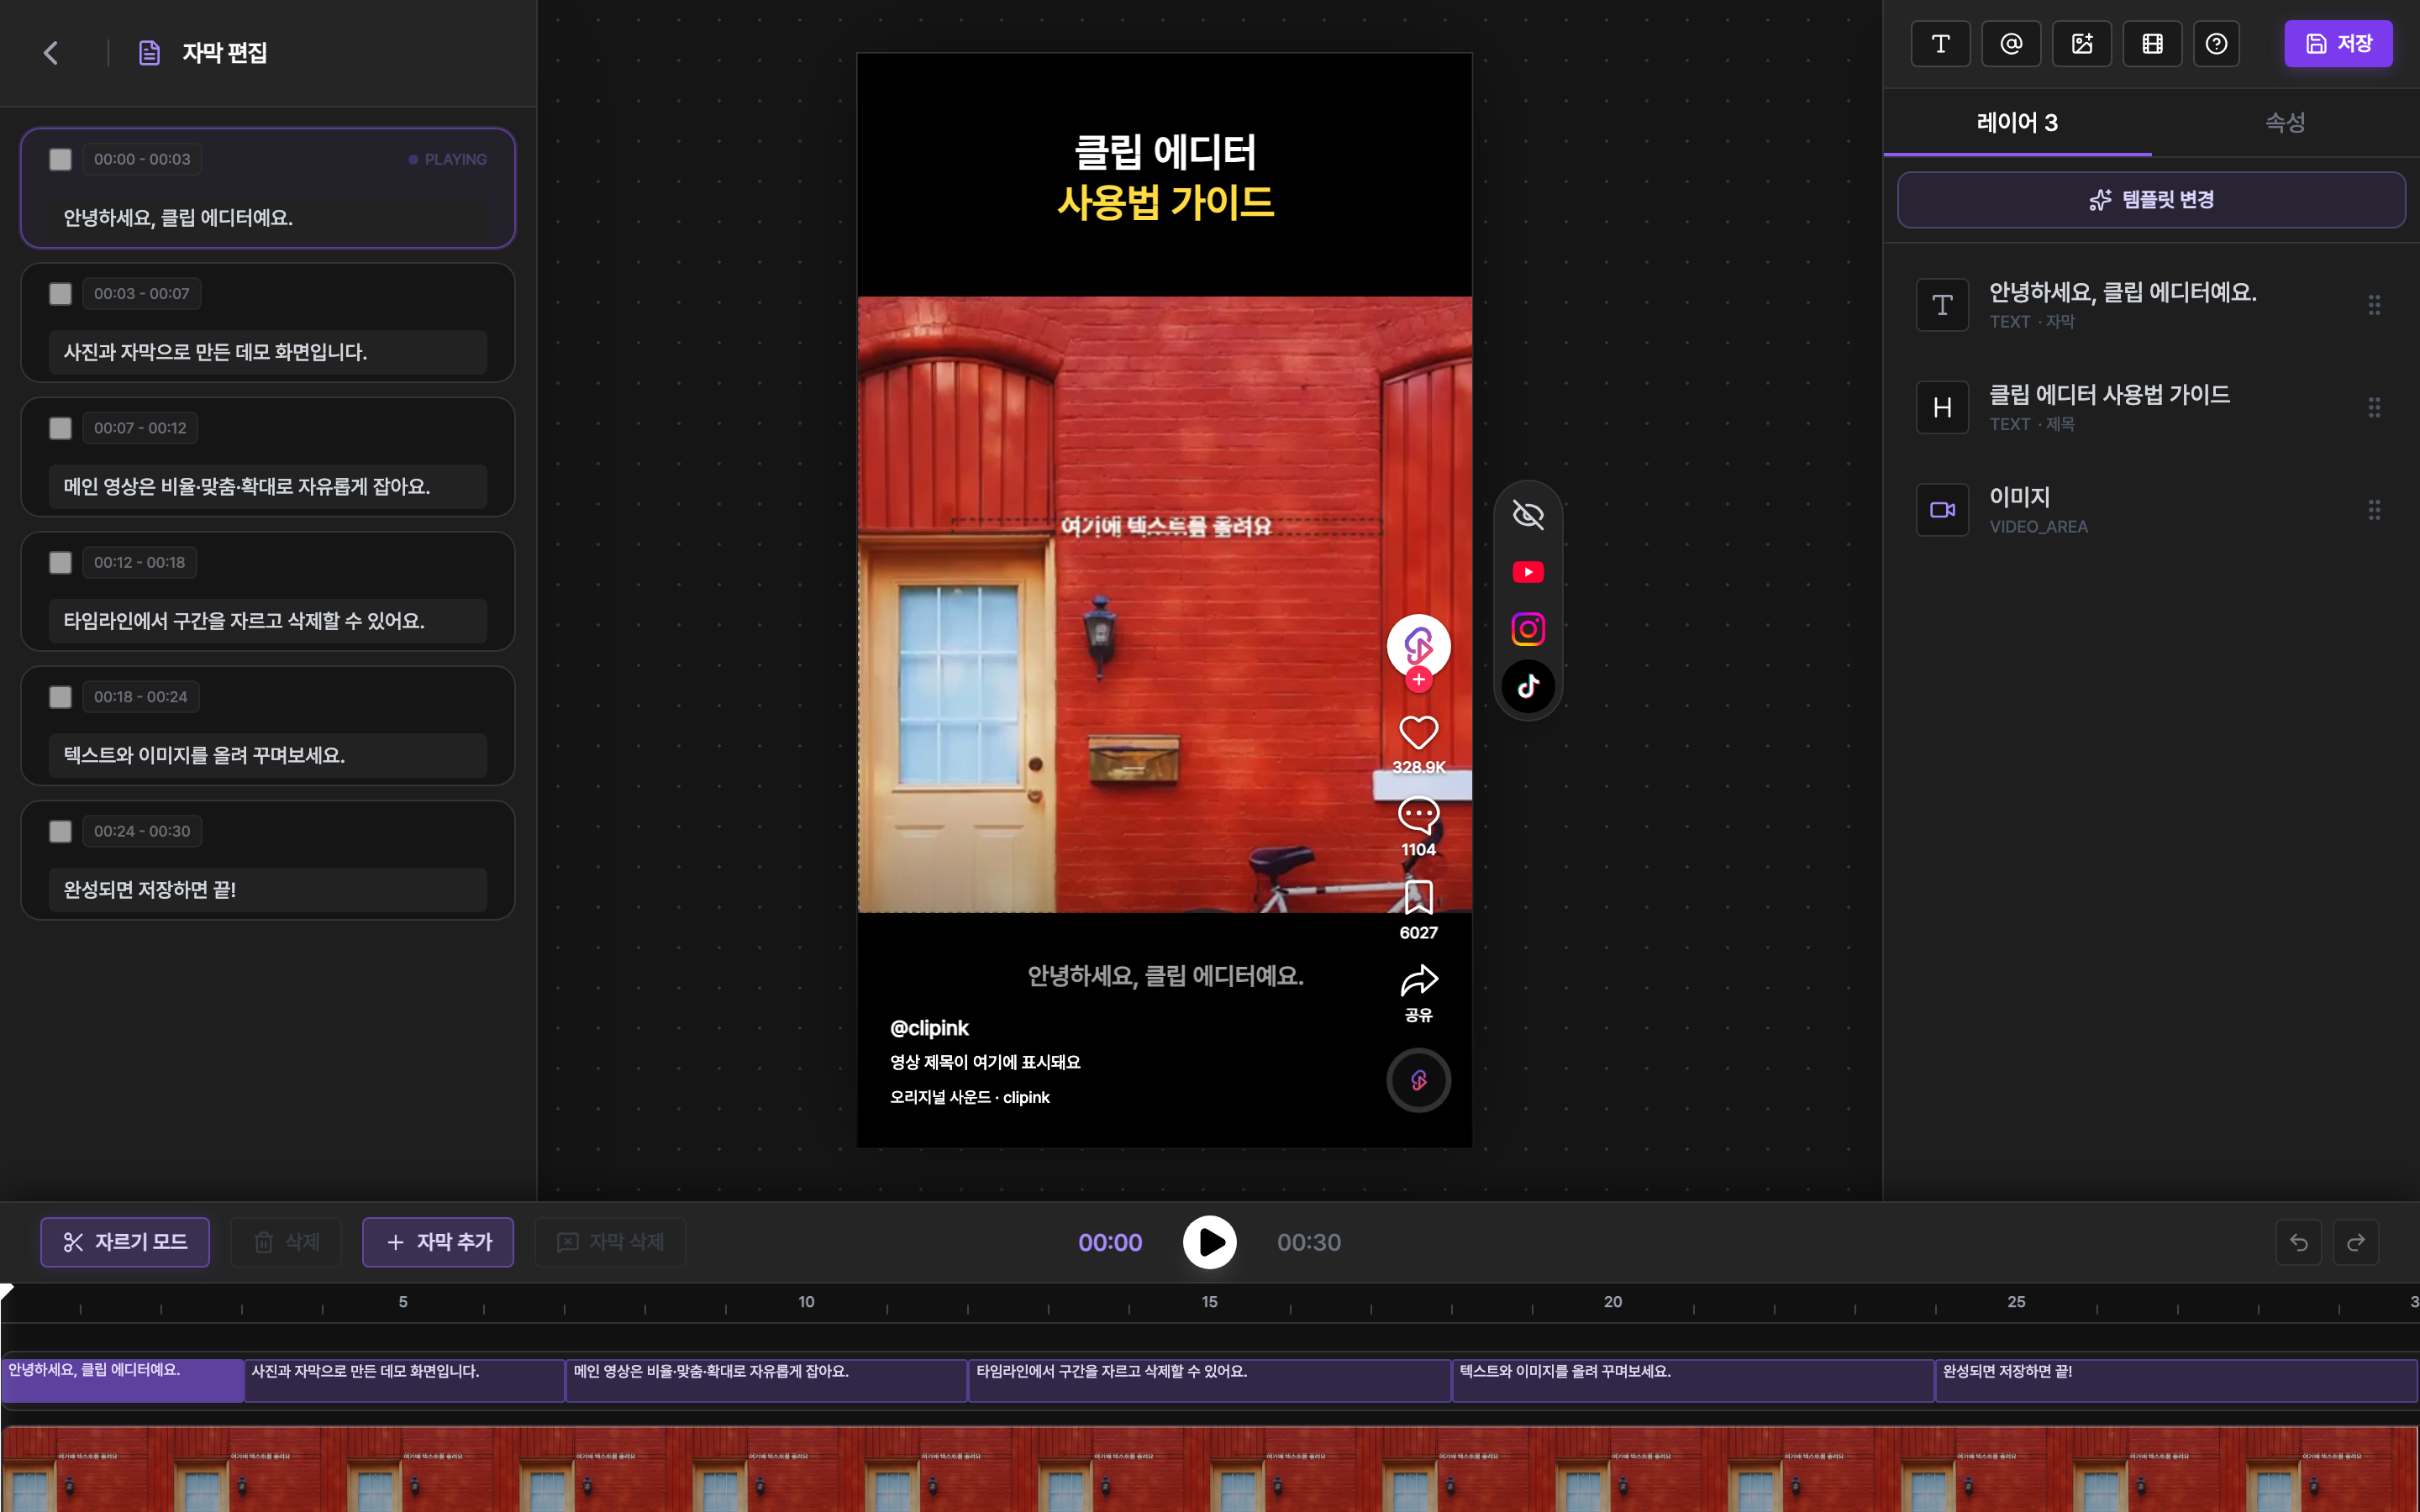The width and height of the screenshot is (2420, 1512).
Task: Select timeline clip 완성되면 저장하면 끝!
Action: [x=2176, y=1380]
